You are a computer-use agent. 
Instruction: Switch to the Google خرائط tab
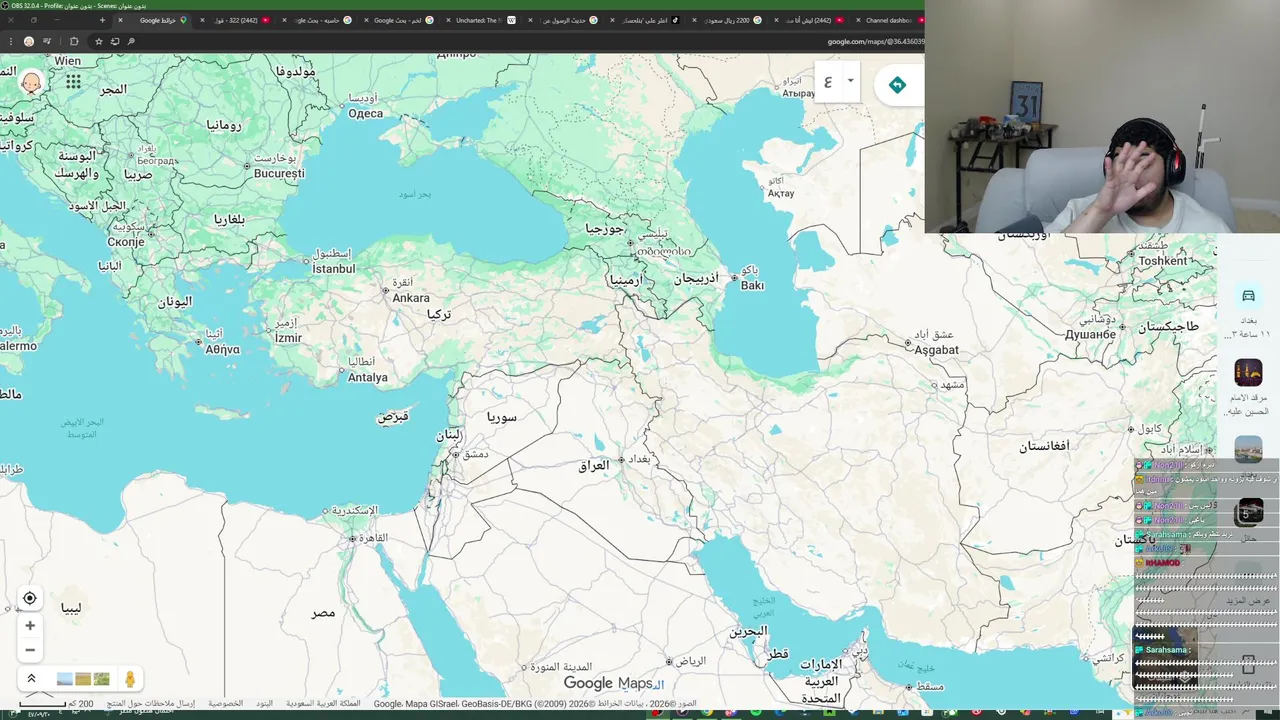(158, 20)
